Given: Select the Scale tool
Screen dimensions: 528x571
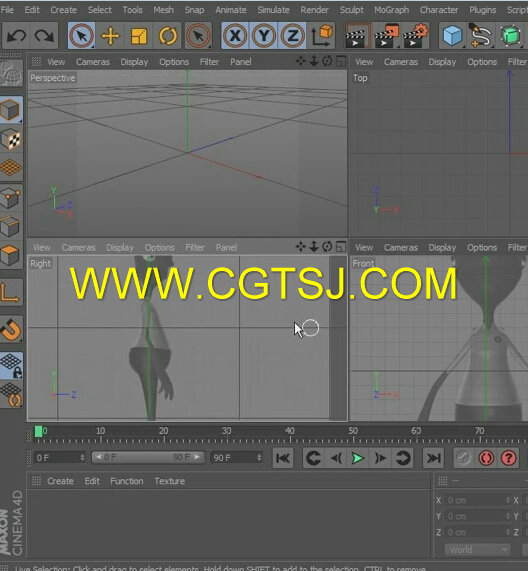Looking at the screenshot, I should pos(139,36).
